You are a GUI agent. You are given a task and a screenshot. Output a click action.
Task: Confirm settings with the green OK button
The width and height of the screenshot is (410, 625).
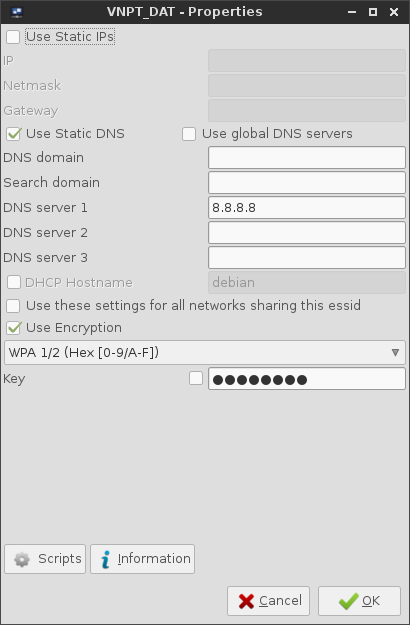pyautogui.click(x=359, y=601)
